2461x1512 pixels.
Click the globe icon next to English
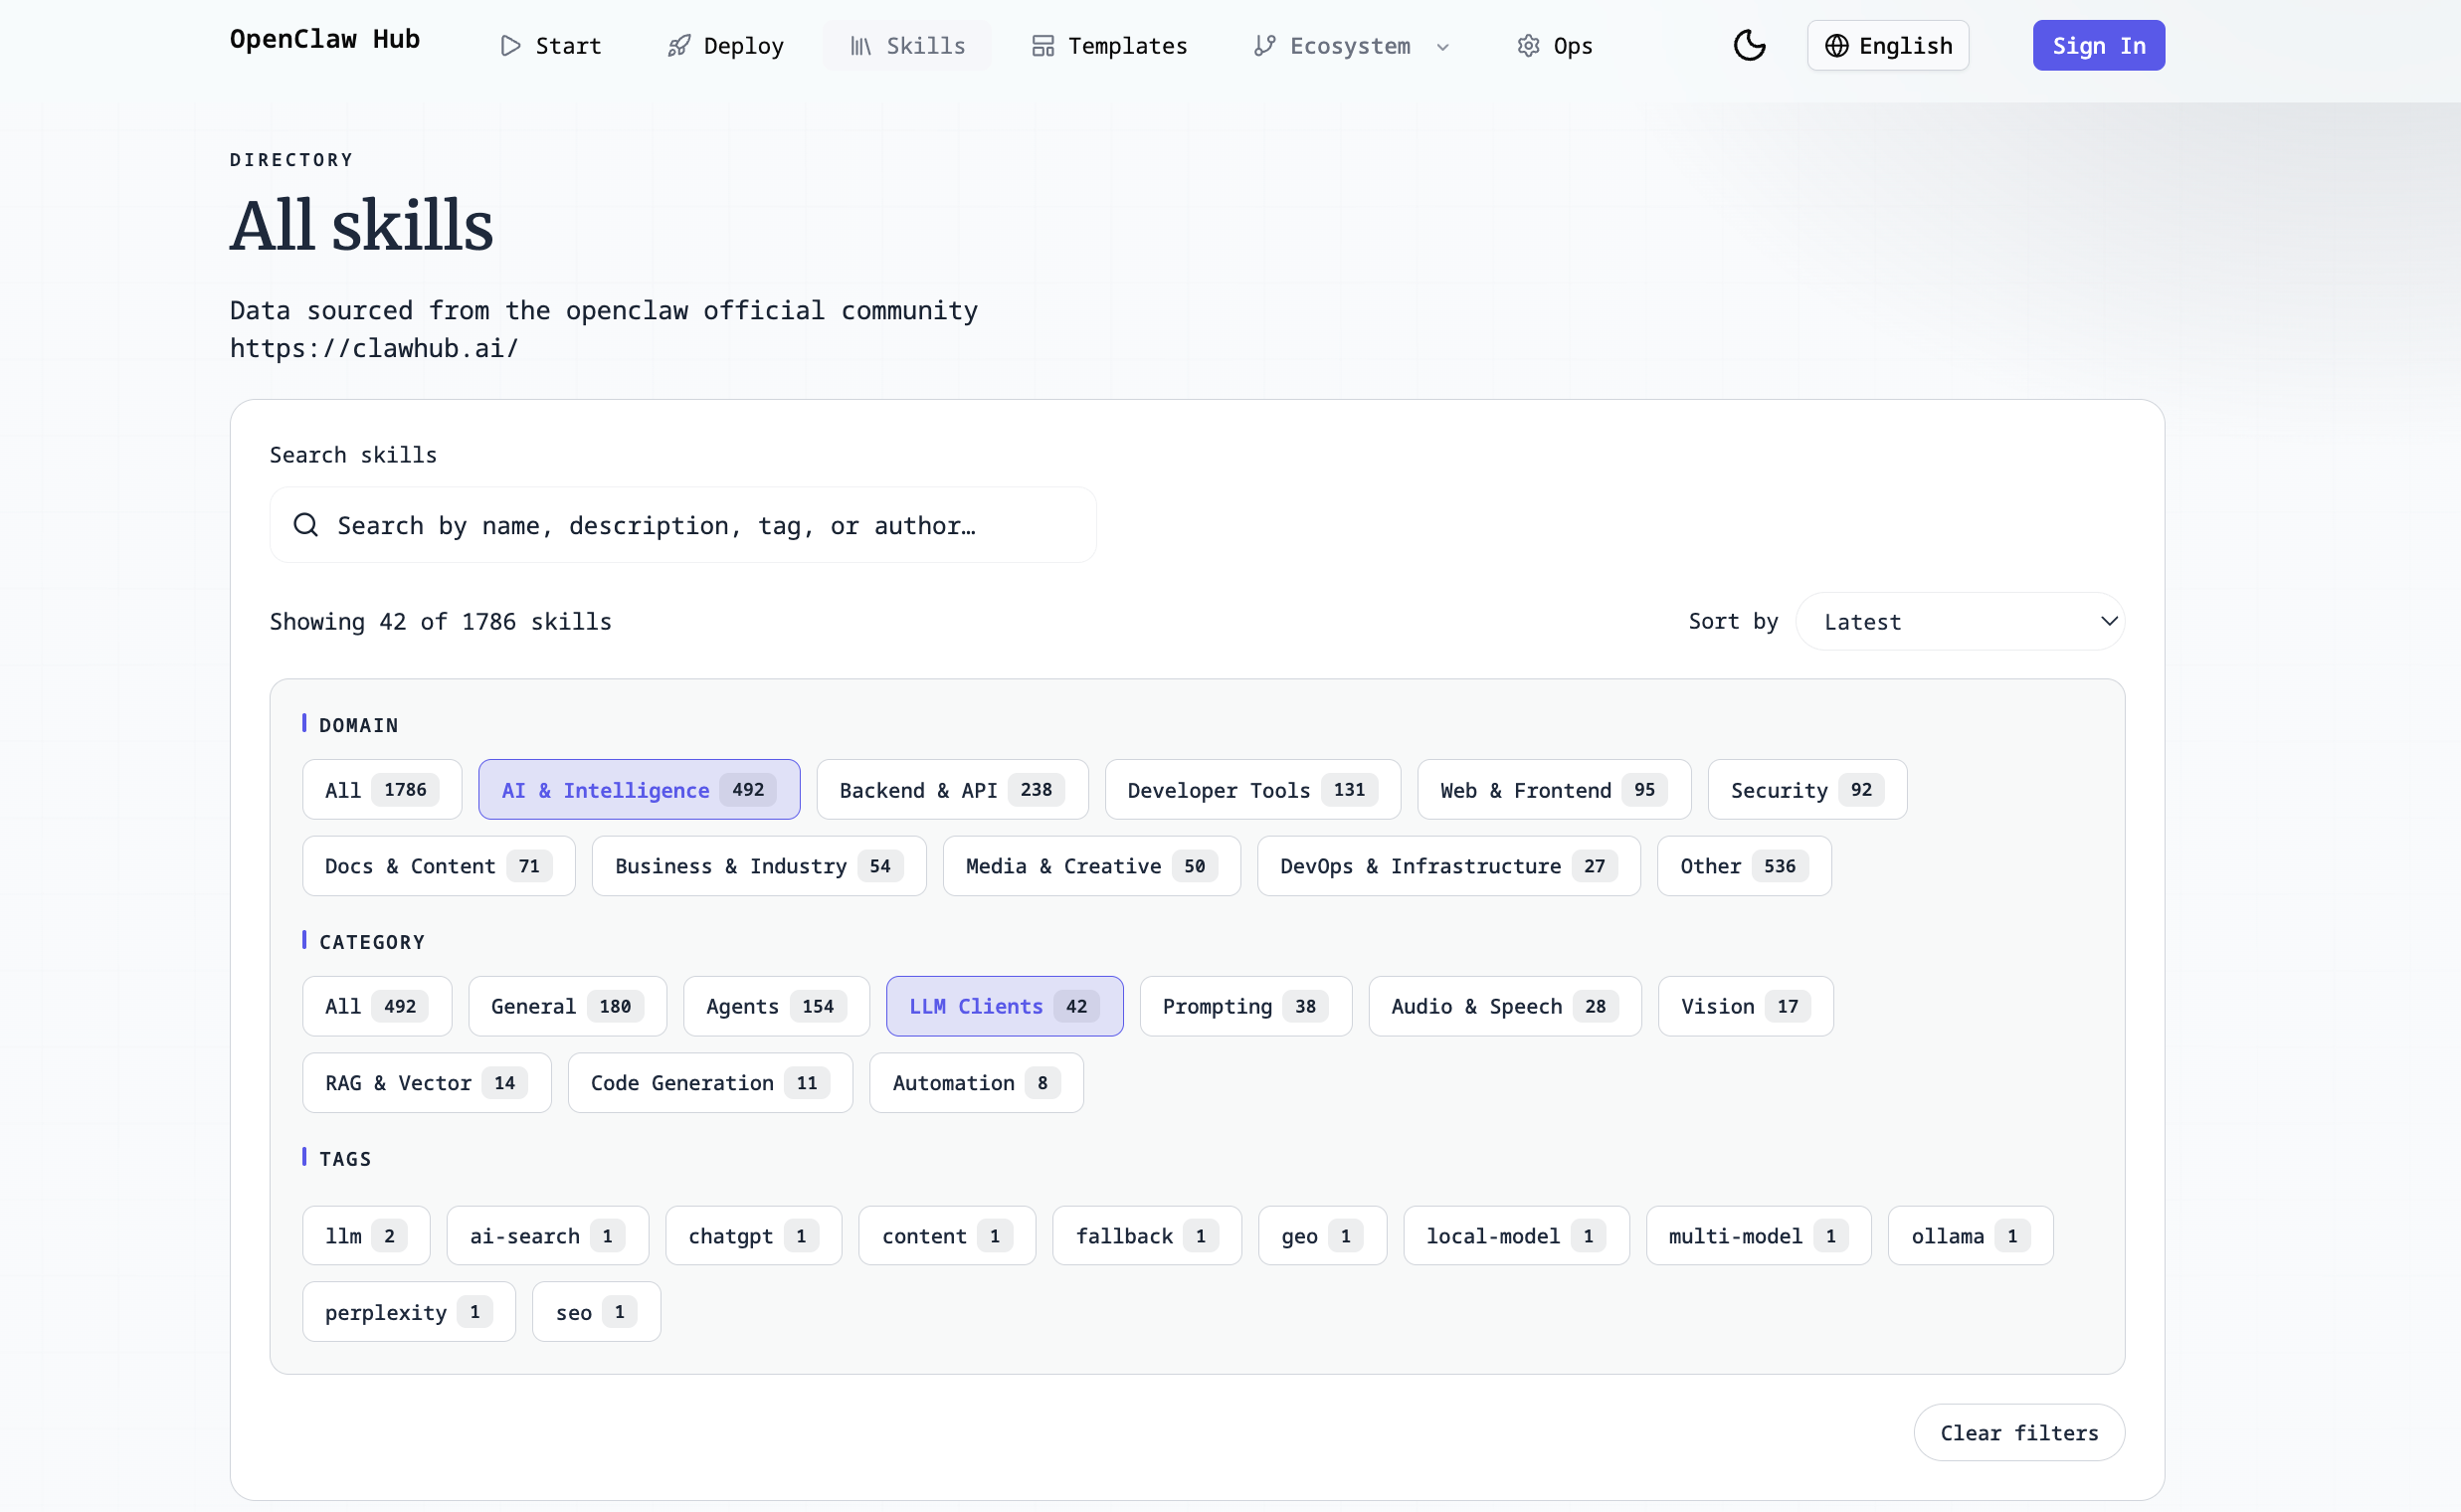click(x=1836, y=45)
